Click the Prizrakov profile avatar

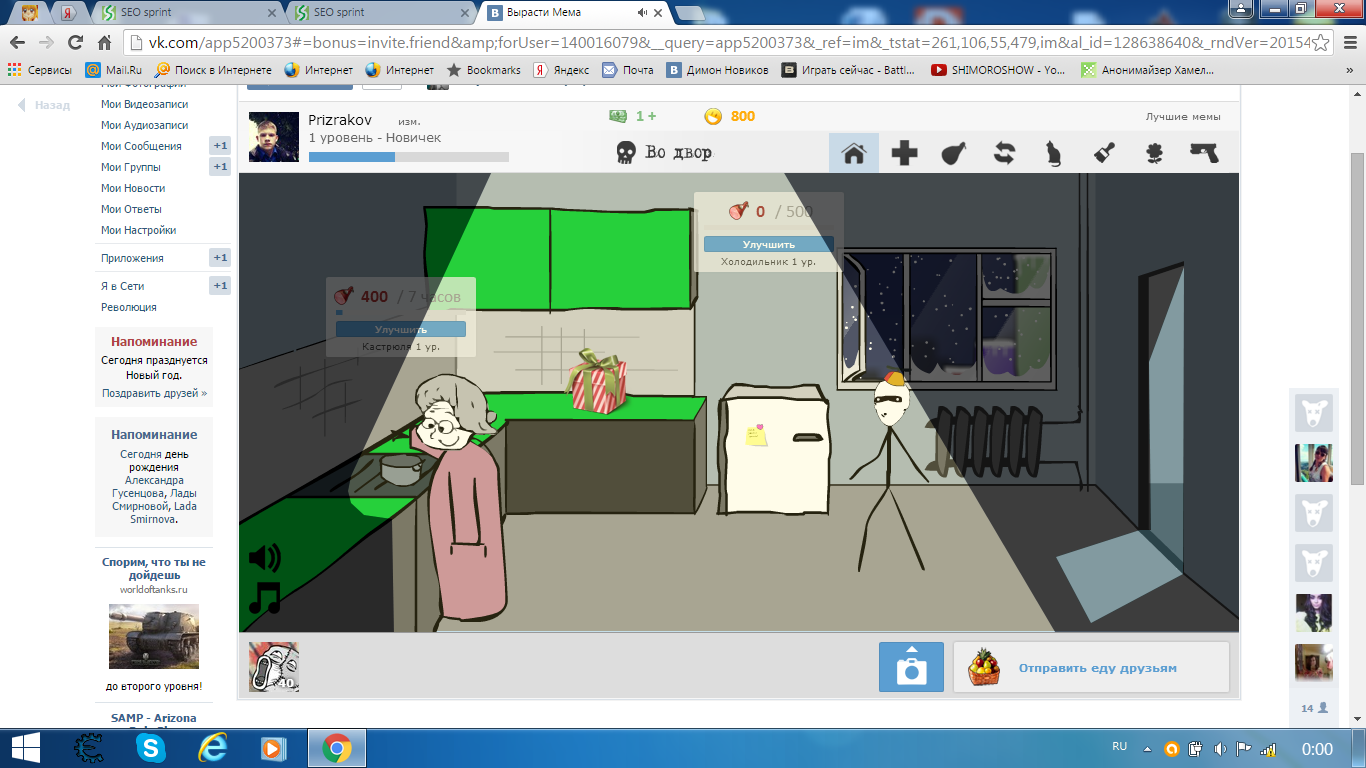pos(273,137)
